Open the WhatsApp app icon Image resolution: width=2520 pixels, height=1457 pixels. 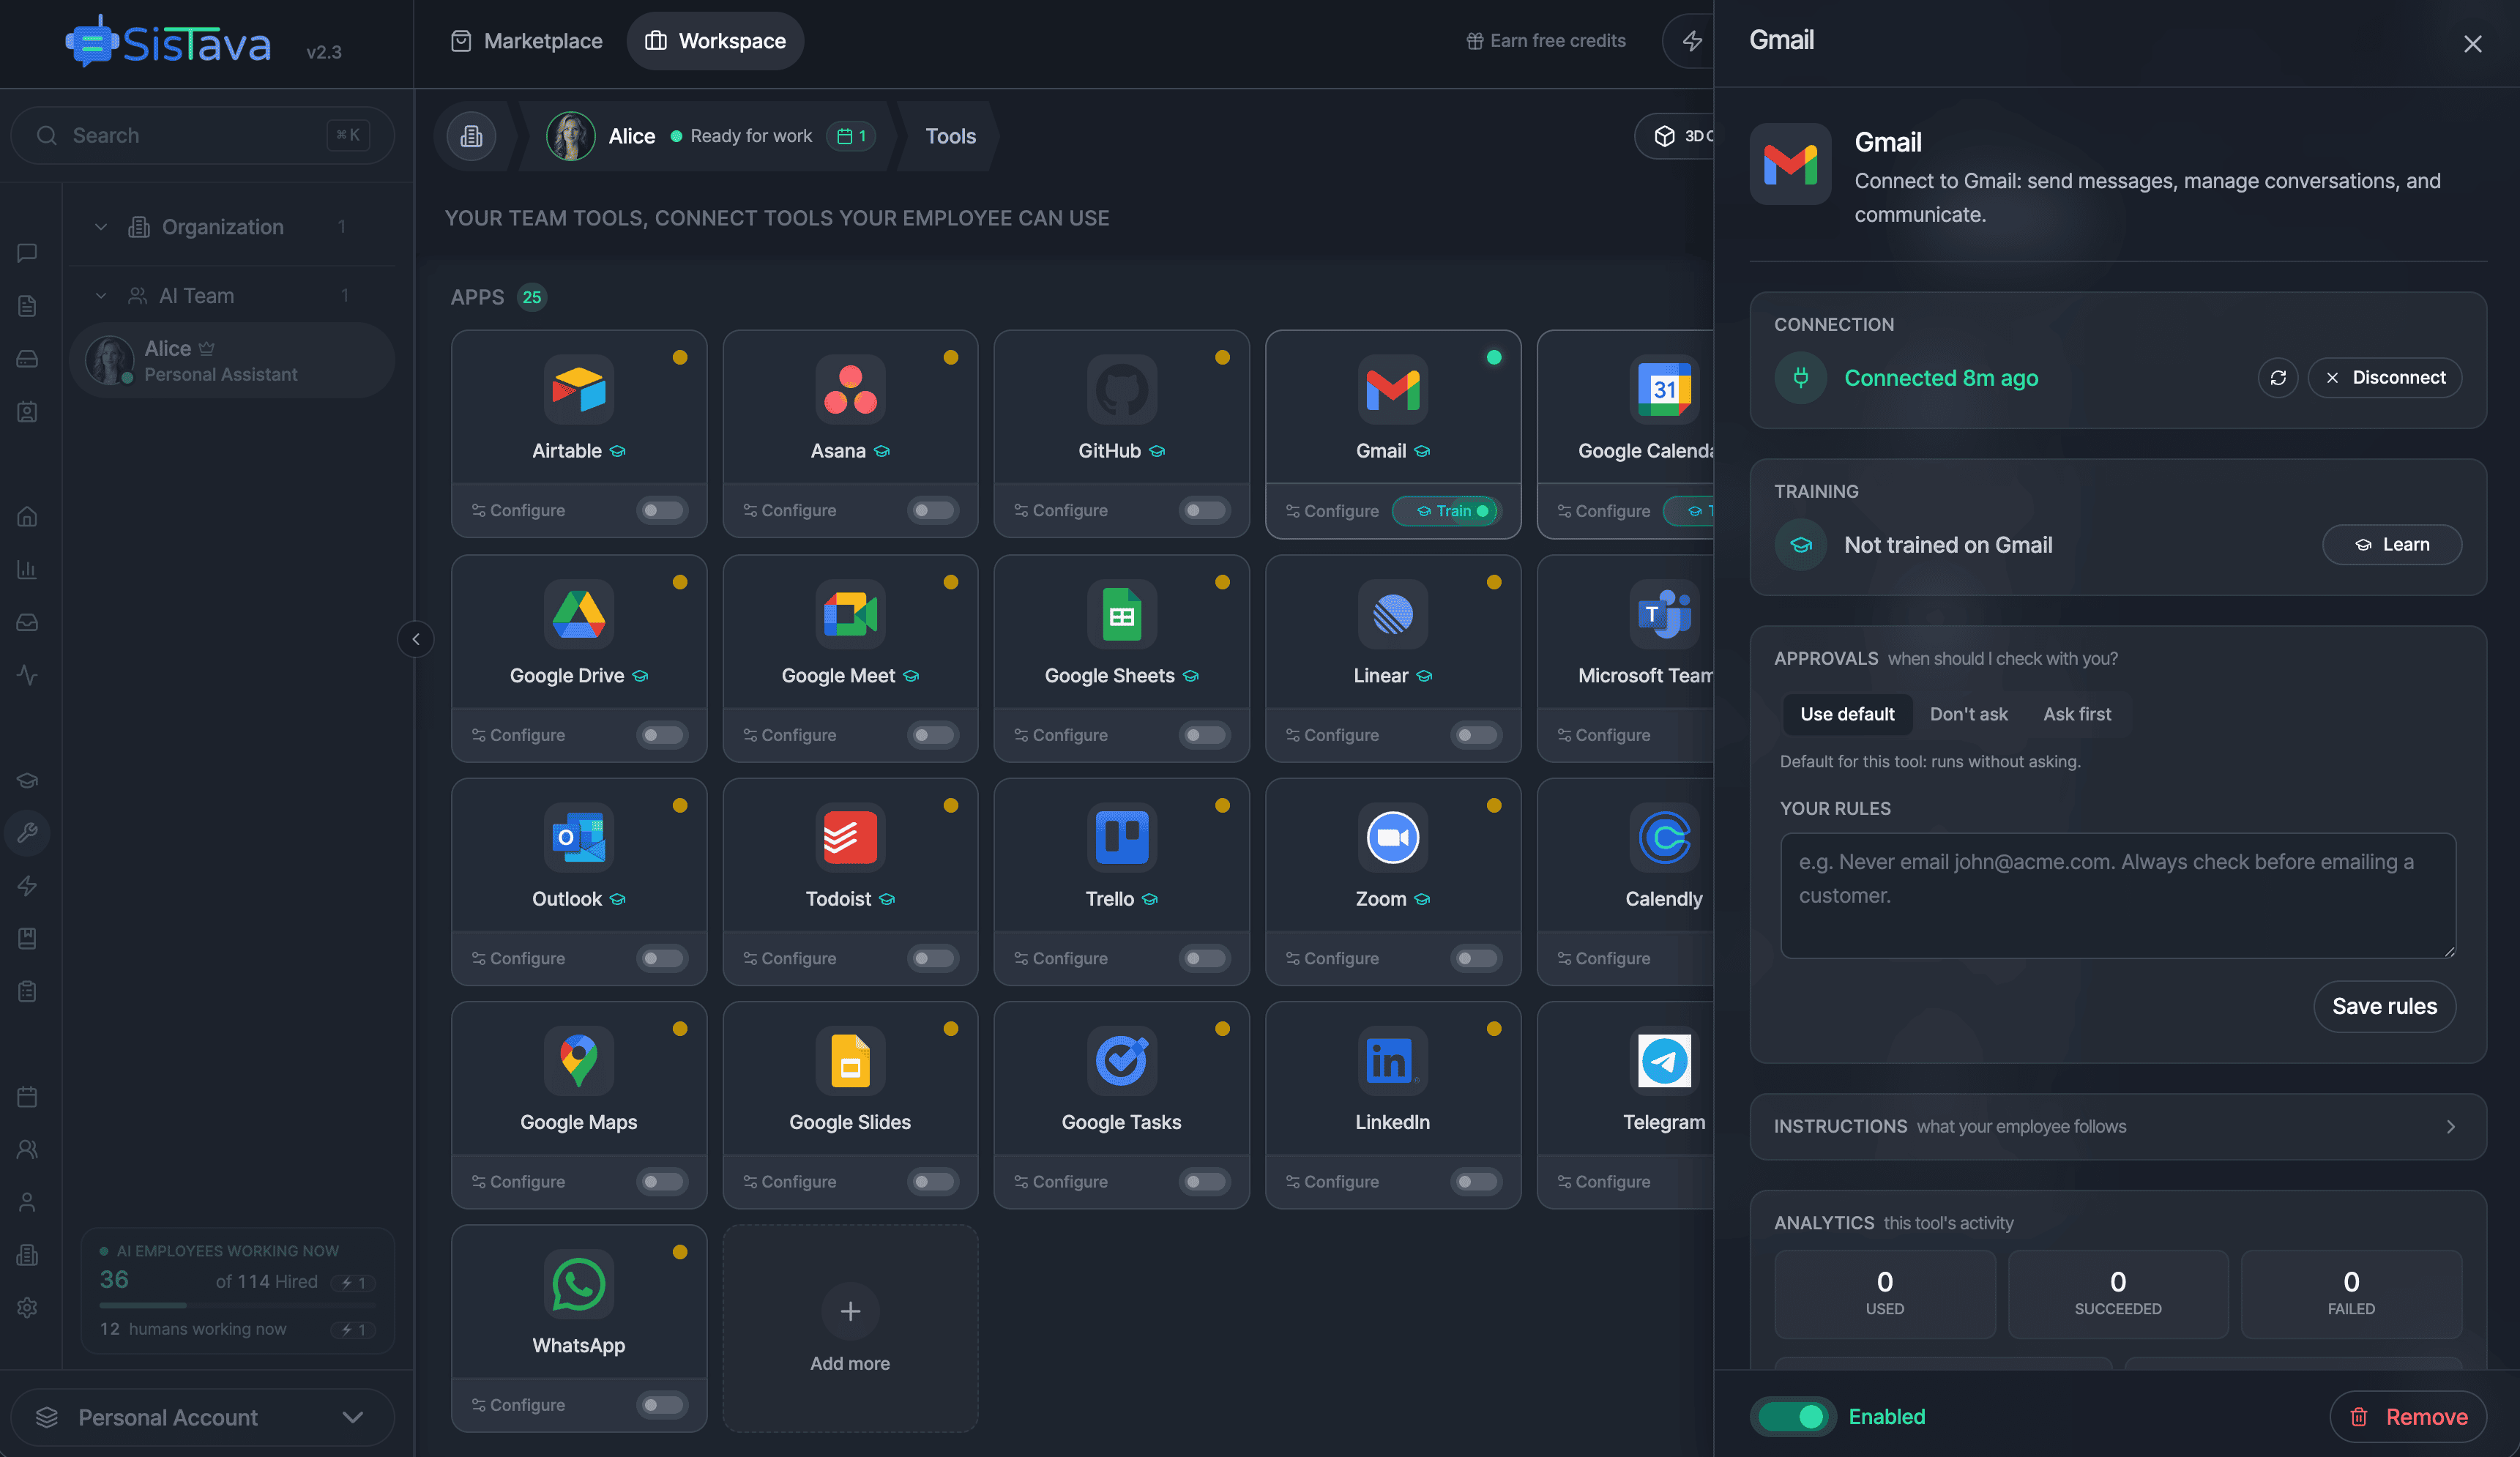pyautogui.click(x=578, y=1283)
